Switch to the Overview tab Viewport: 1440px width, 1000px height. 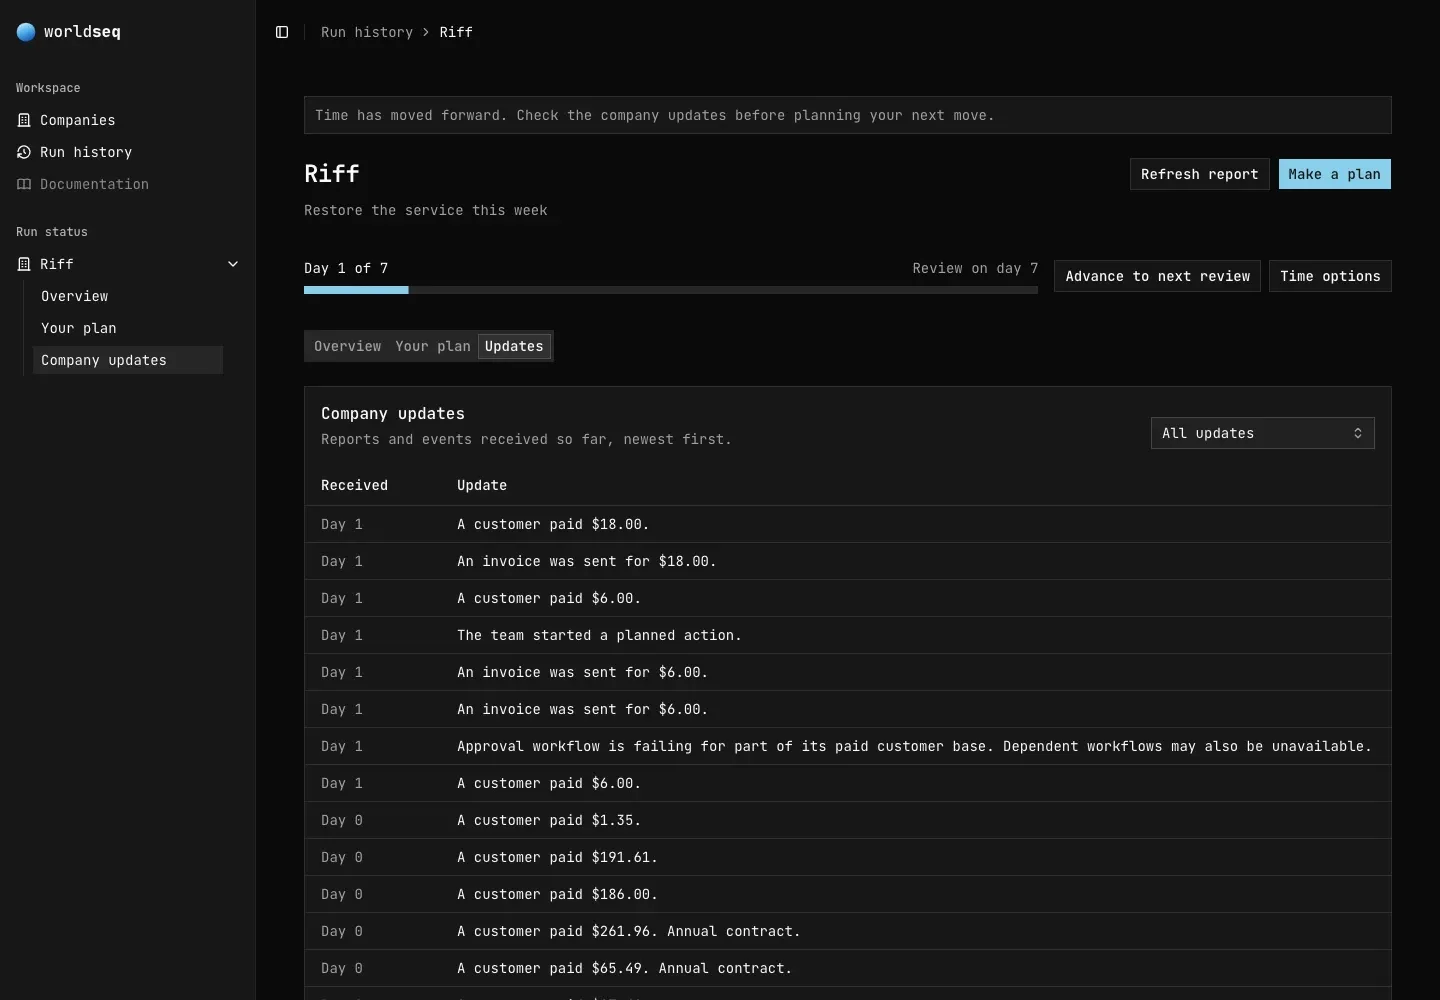(347, 346)
